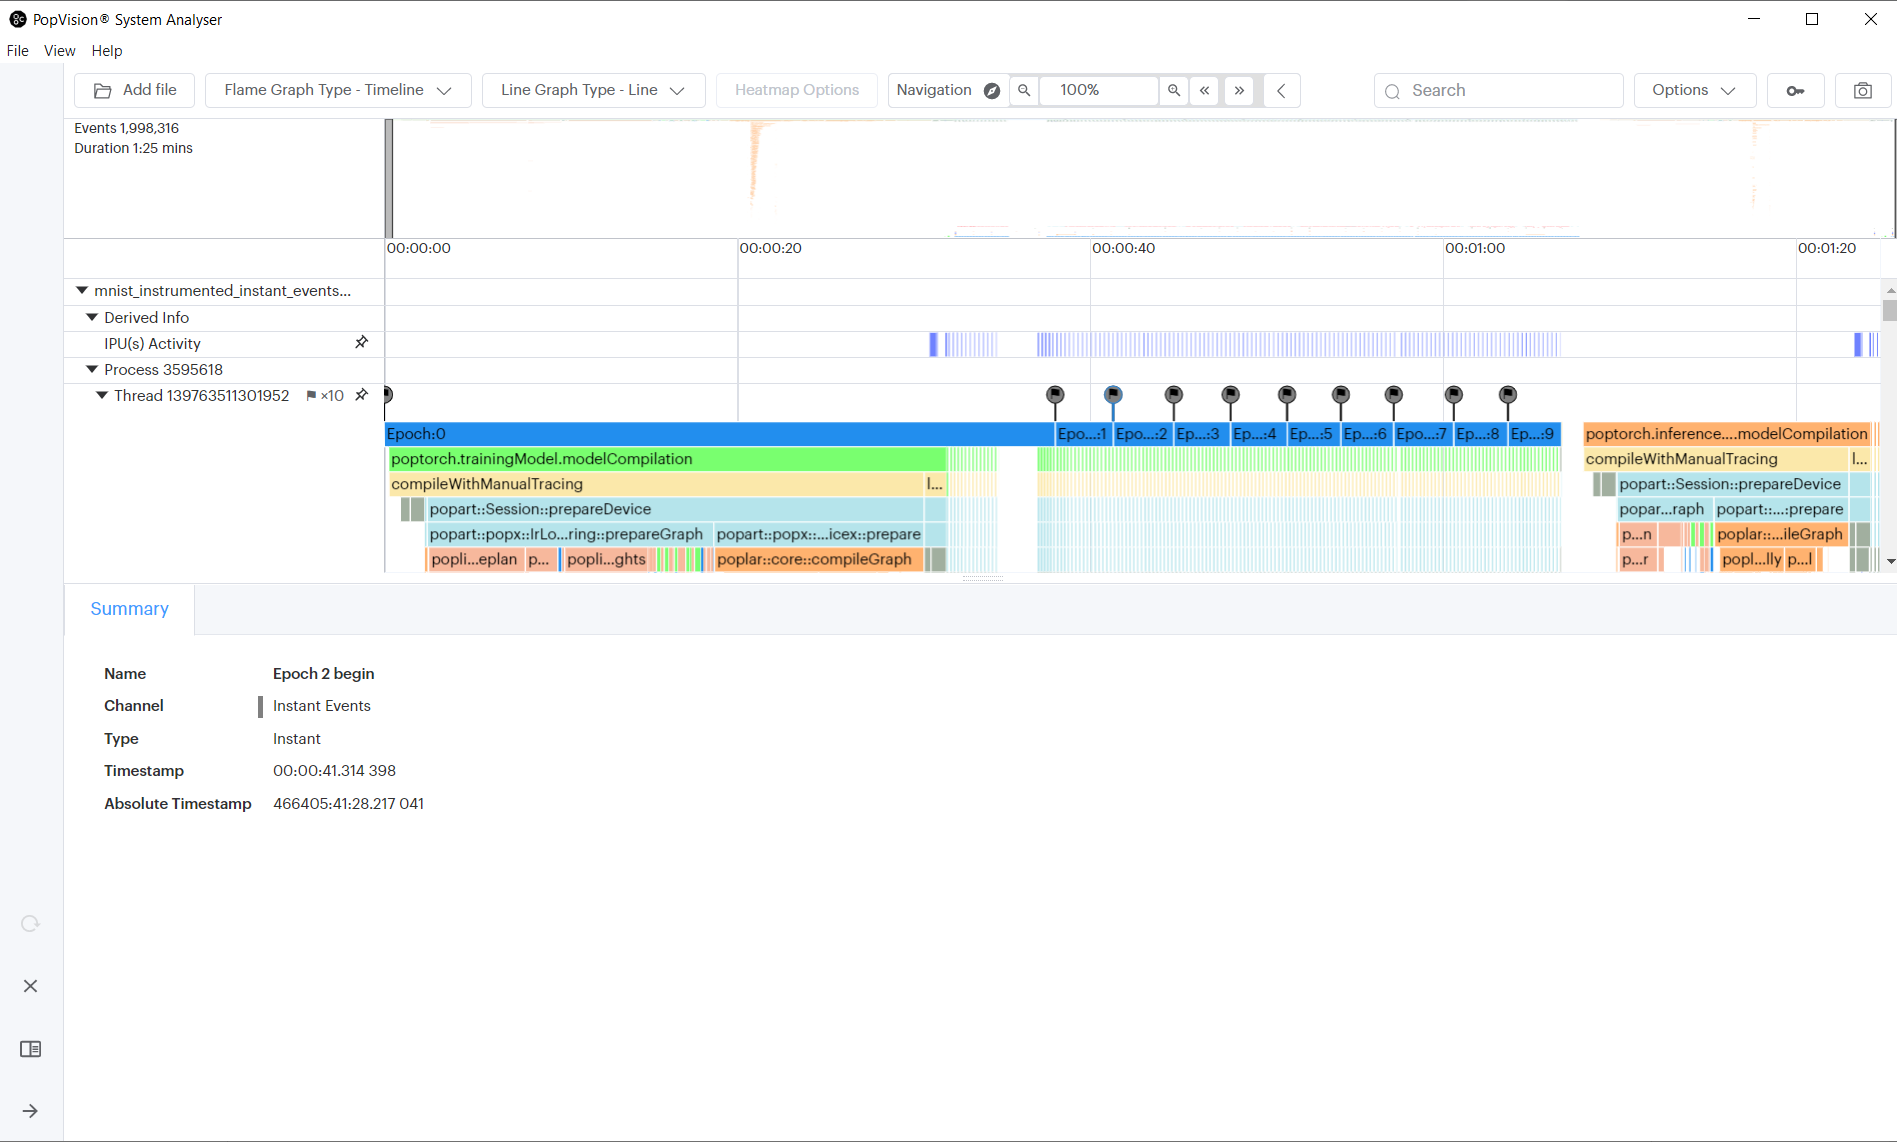Open the View menu
Viewport: 1897px width, 1142px height.
coord(59,50)
